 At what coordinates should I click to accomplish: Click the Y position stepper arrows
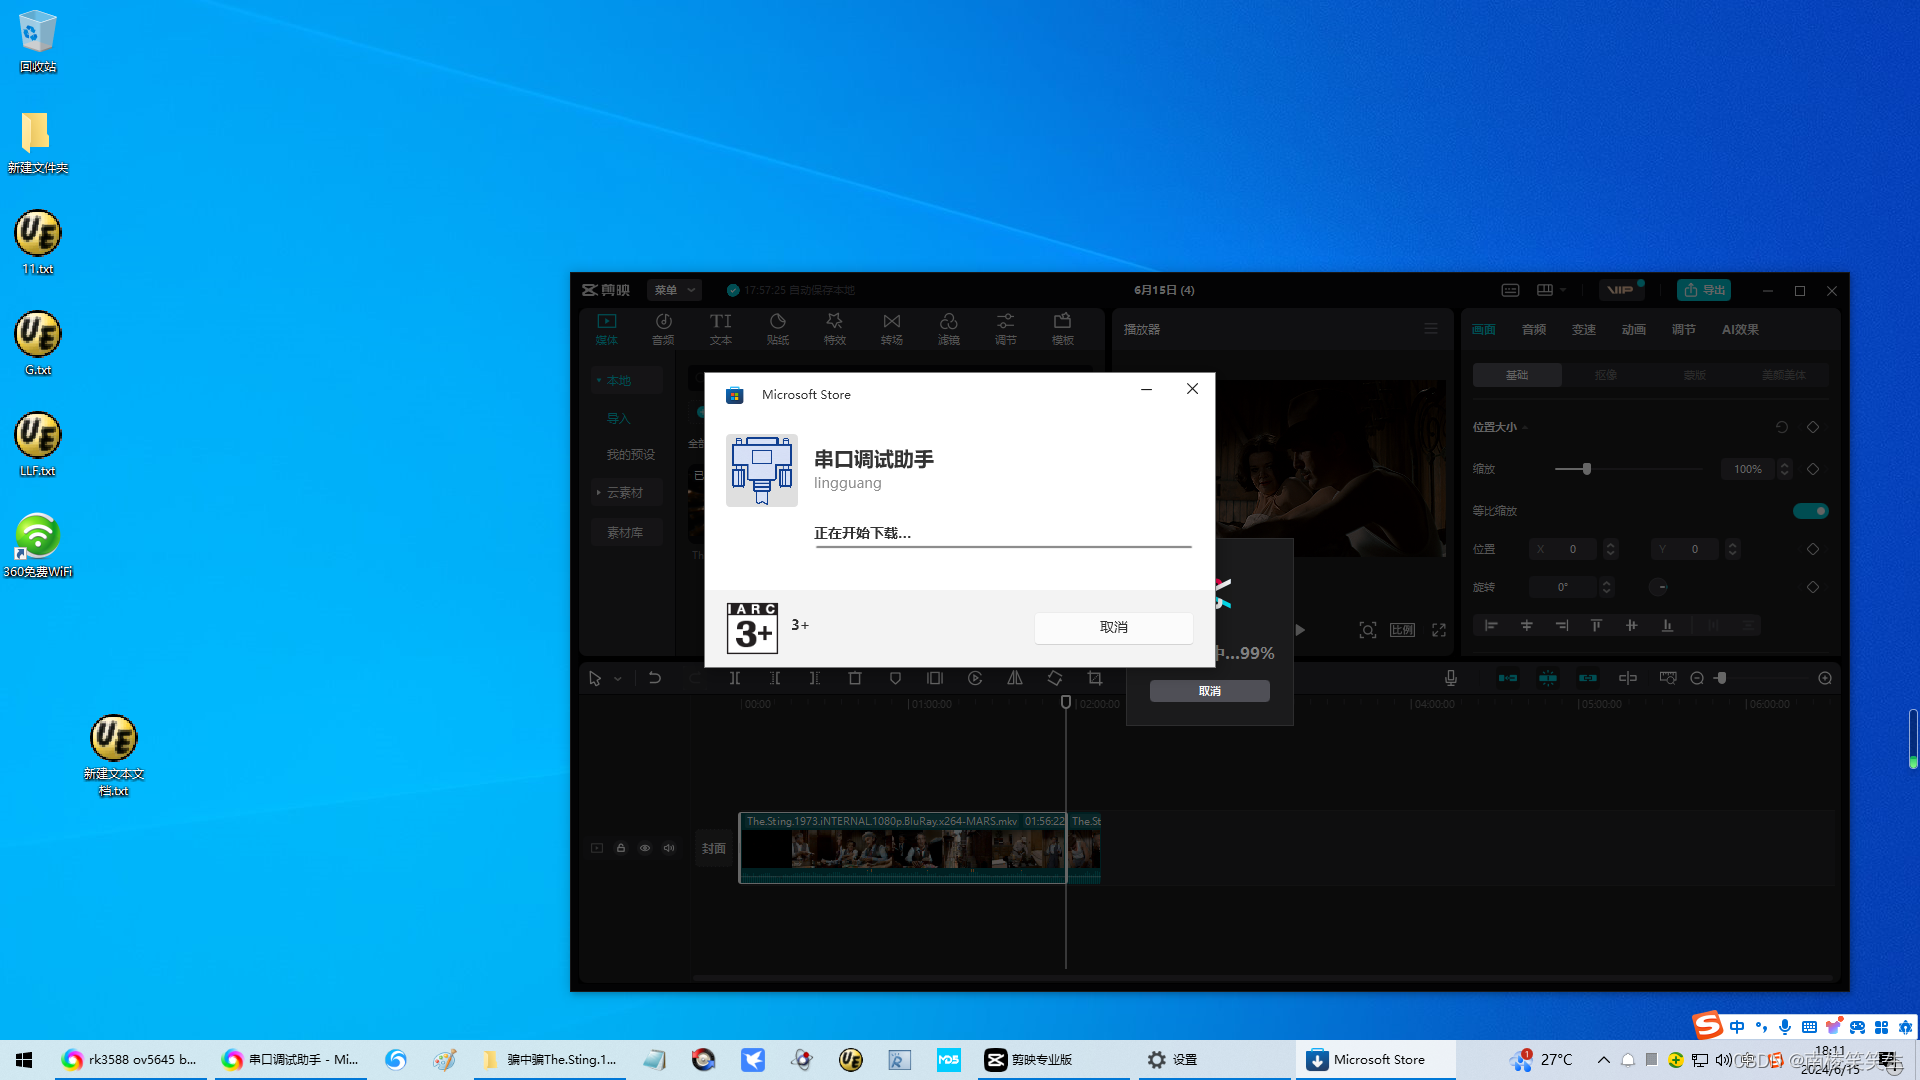[1733, 549]
